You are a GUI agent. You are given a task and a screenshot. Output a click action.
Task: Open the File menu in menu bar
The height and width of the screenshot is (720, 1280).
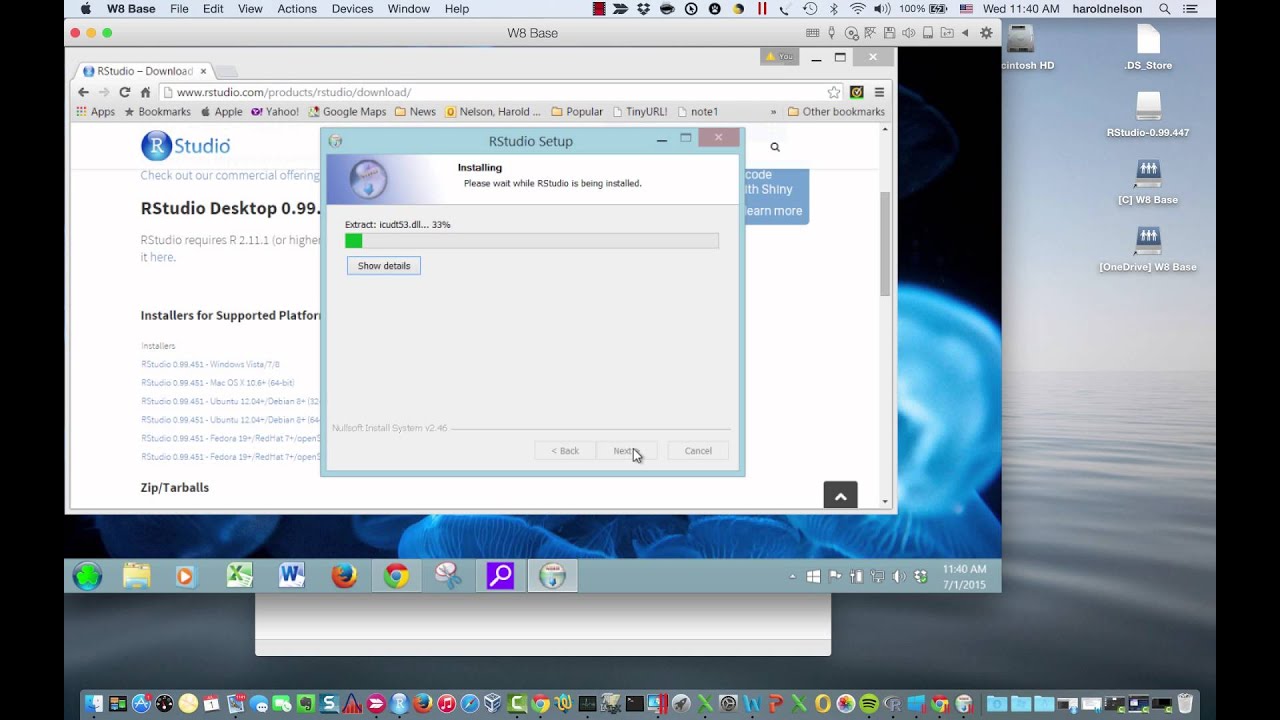[179, 9]
